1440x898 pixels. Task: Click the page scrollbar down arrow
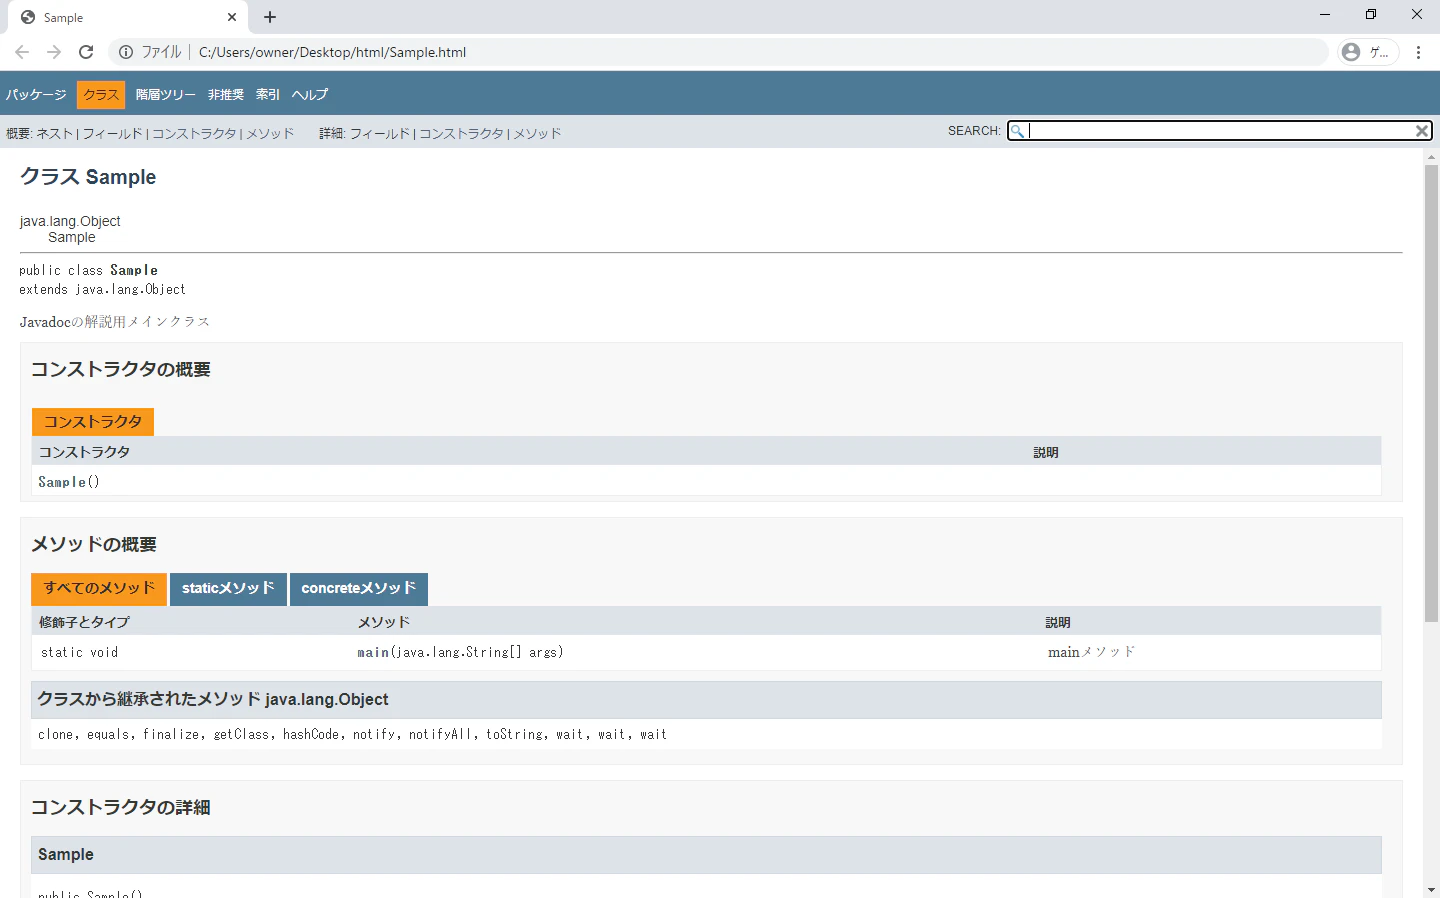click(x=1432, y=890)
